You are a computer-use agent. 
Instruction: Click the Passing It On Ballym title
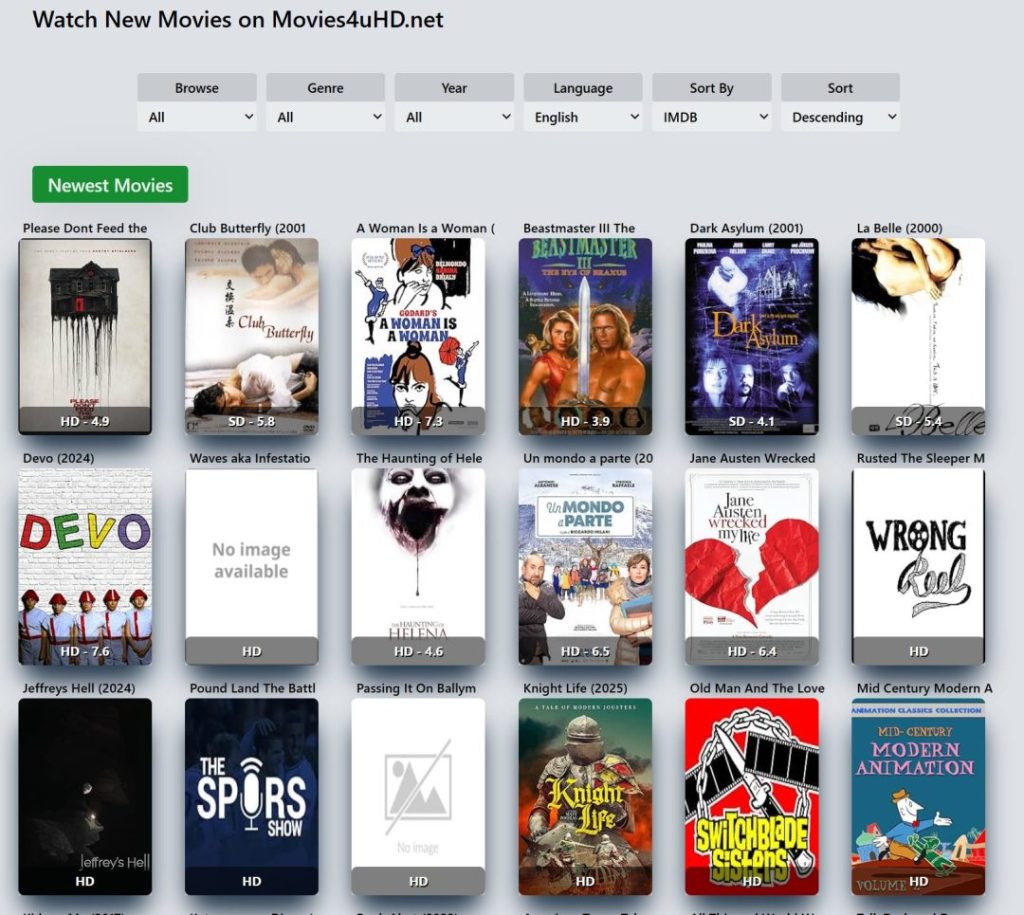click(416, 688)
